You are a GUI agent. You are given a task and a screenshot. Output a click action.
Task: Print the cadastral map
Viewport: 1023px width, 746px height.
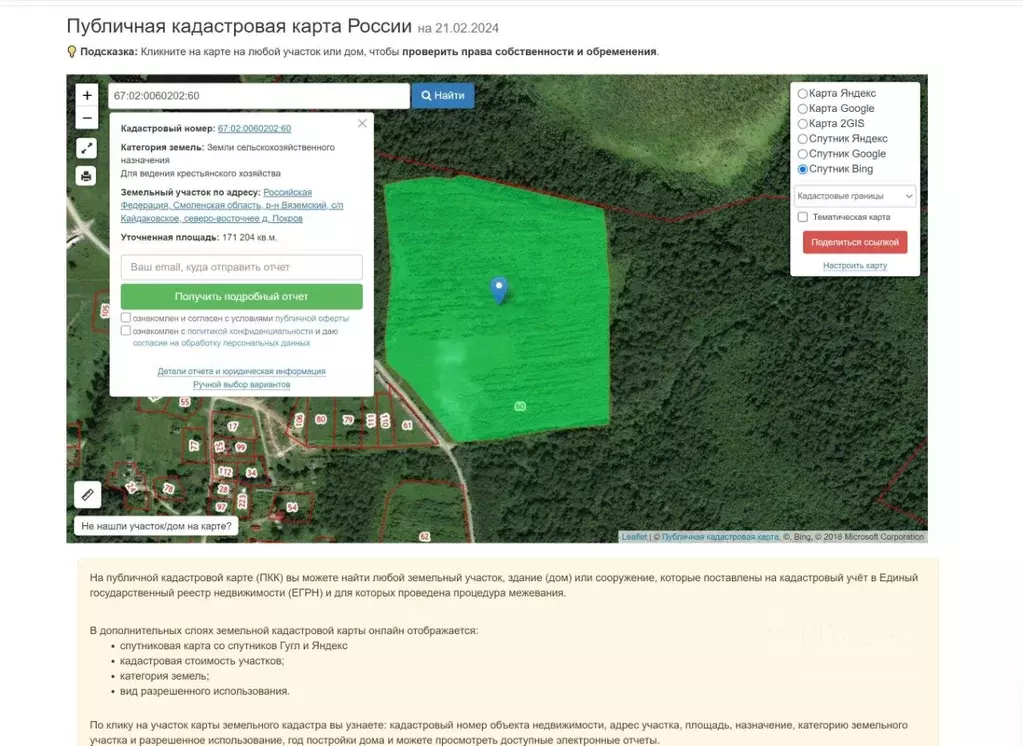(87, 176)
